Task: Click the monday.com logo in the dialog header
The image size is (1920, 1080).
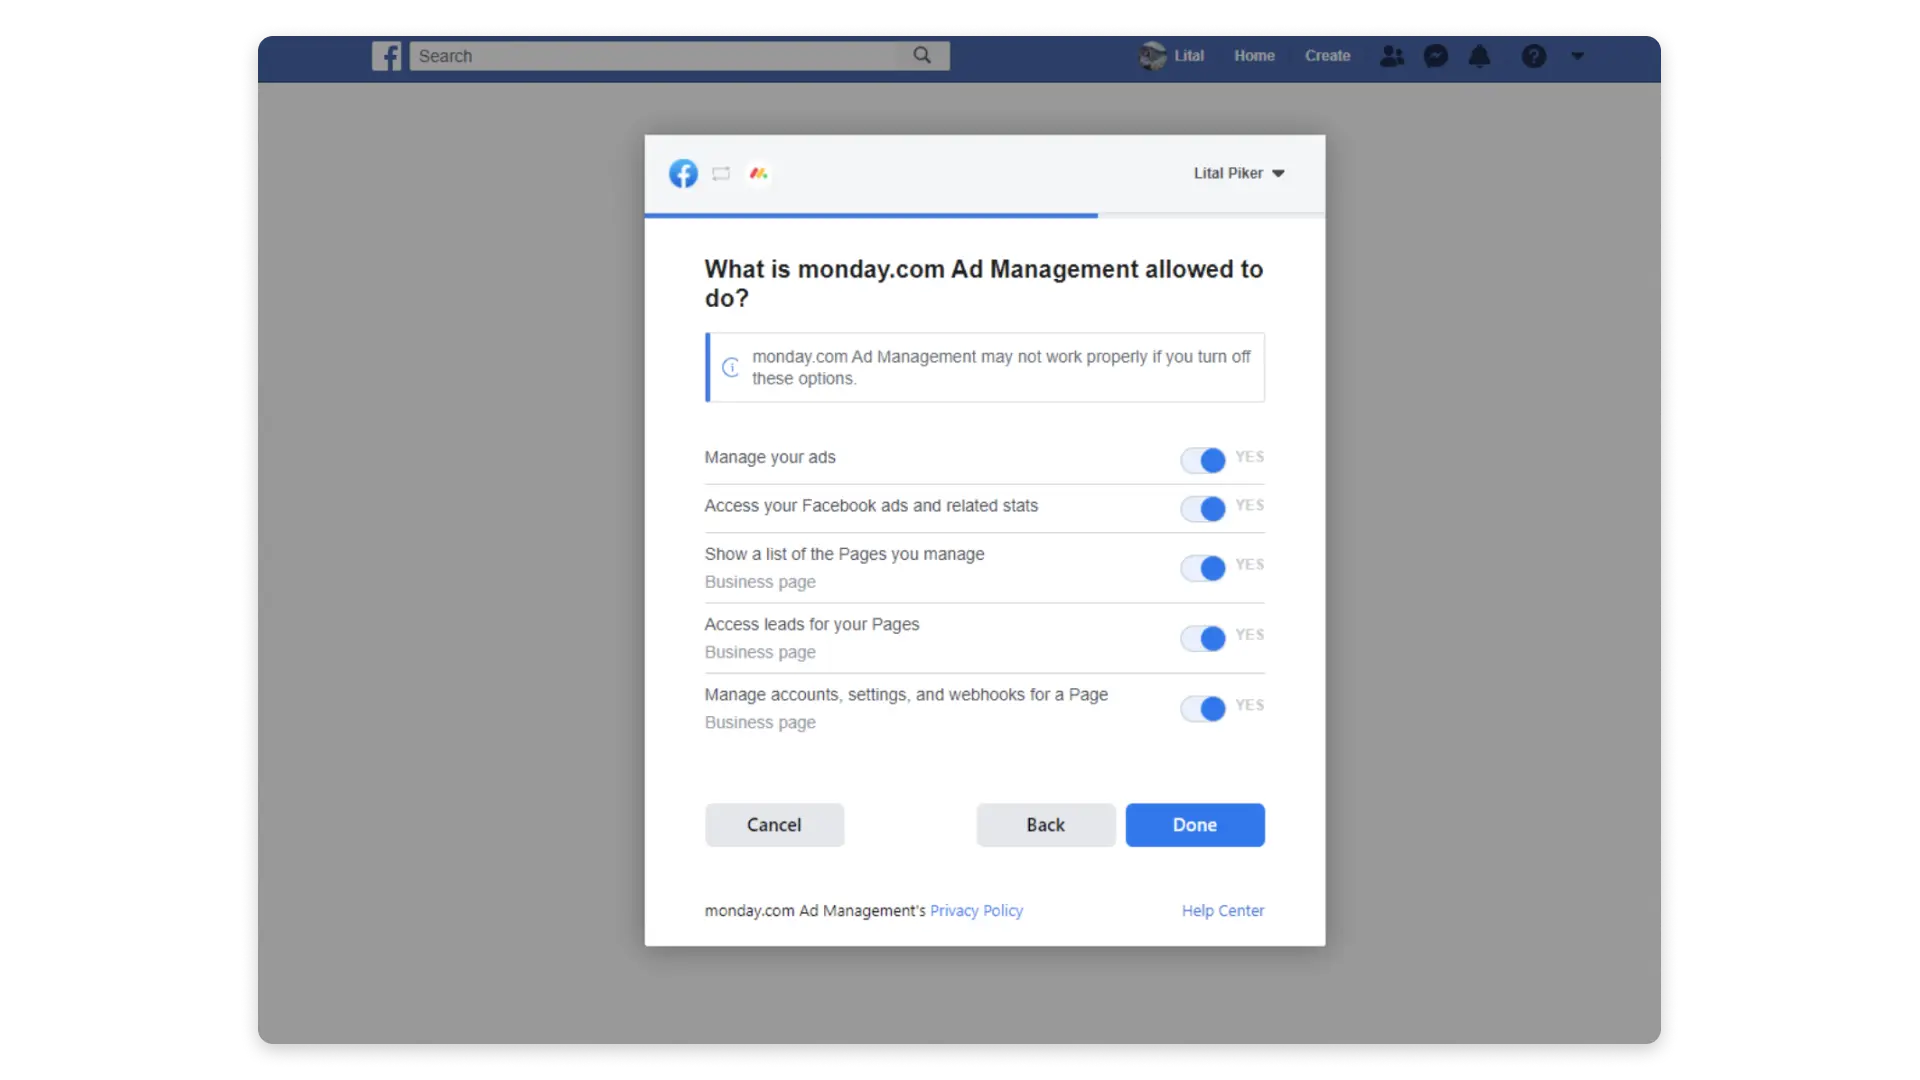Action: pyautogui.click(x=759, y=174)
